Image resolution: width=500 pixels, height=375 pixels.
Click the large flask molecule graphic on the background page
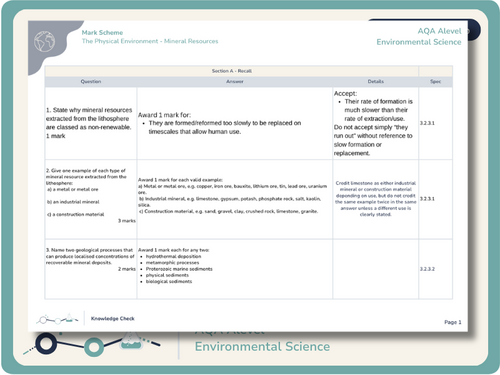pos(91,344)
